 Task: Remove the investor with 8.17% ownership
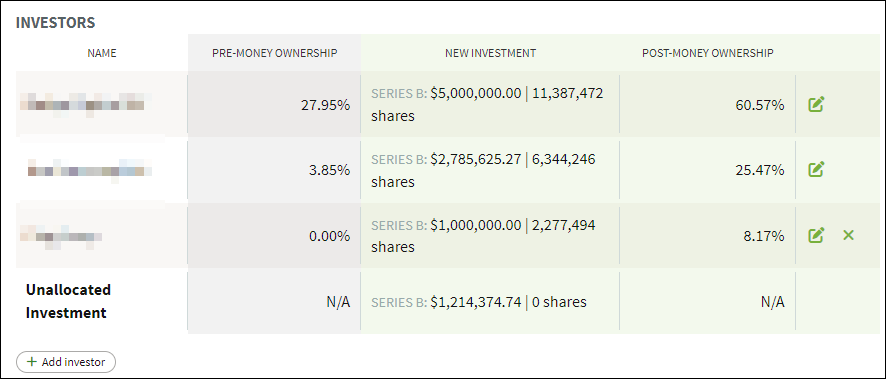[848, 235]
